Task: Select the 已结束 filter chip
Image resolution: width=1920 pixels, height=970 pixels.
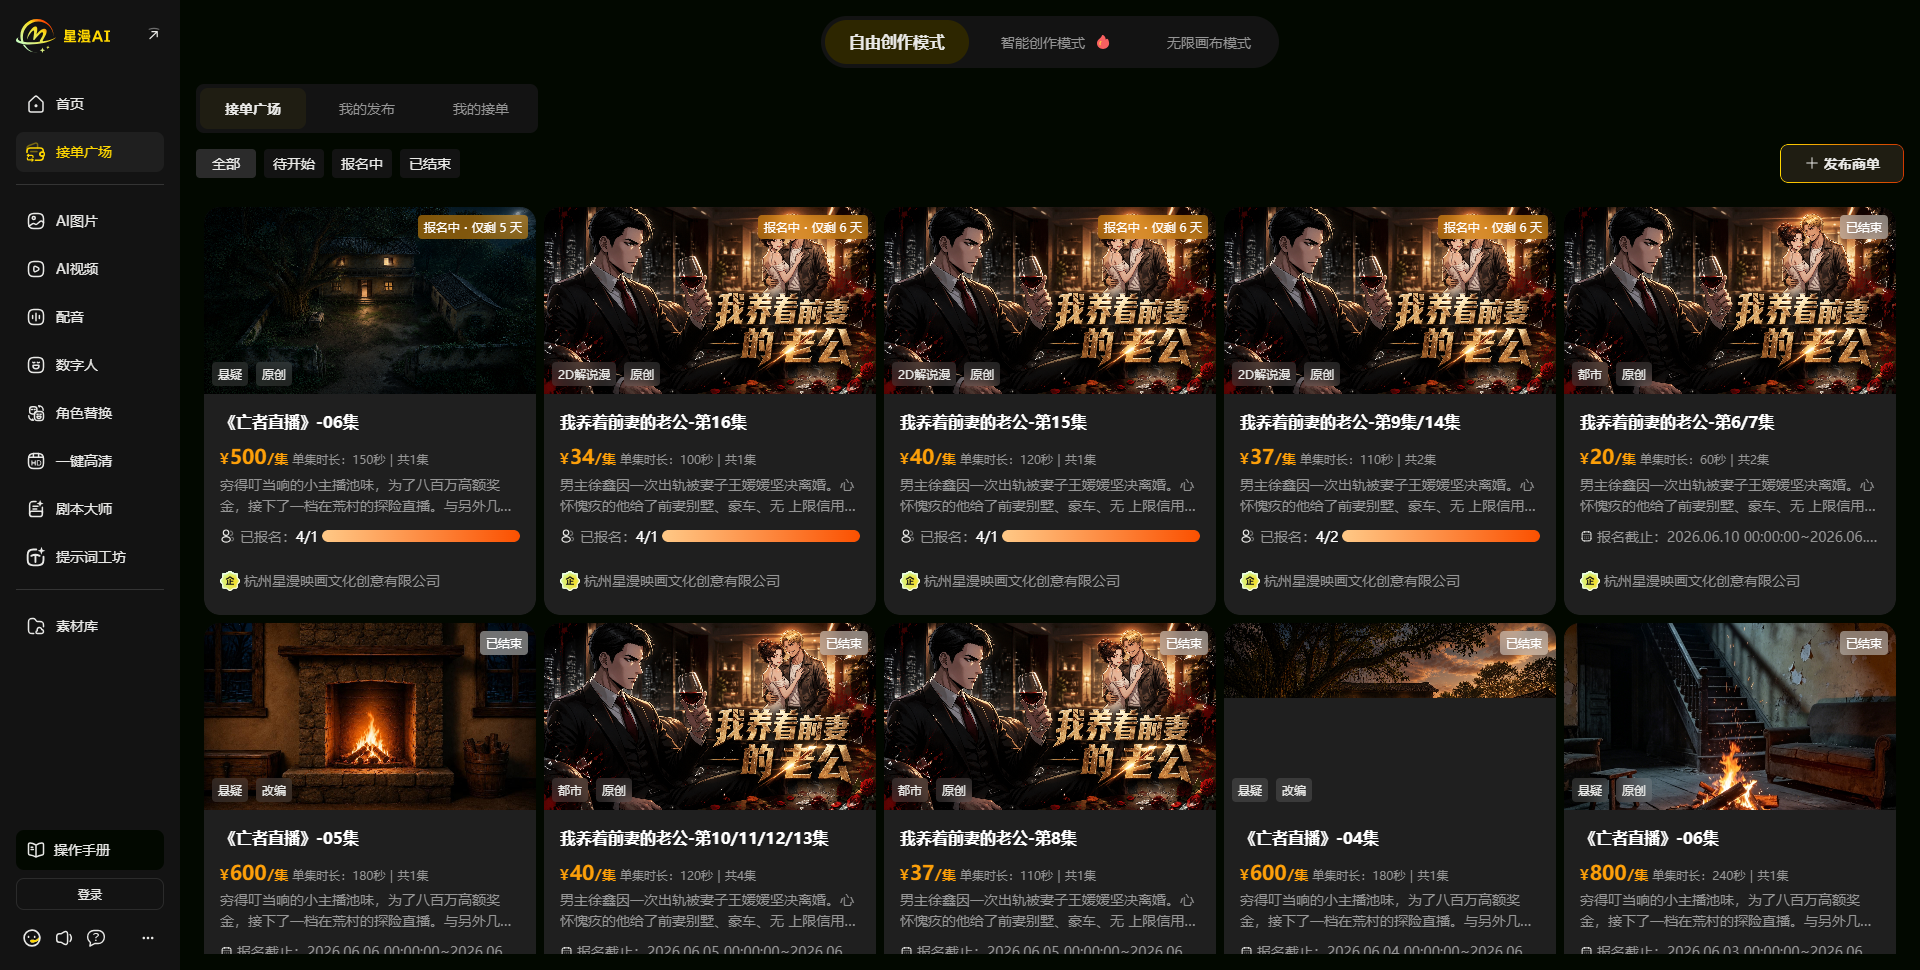Action: point(430,164)
